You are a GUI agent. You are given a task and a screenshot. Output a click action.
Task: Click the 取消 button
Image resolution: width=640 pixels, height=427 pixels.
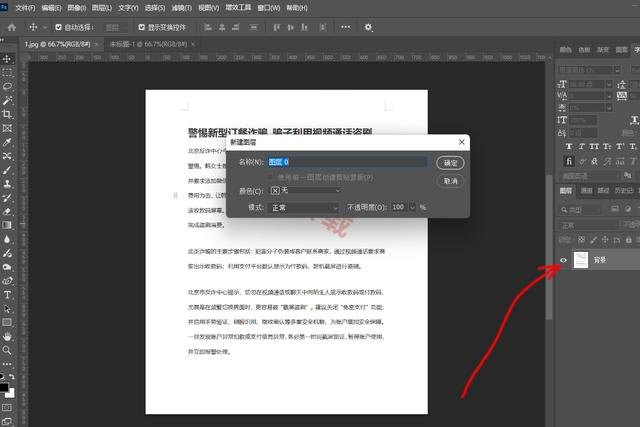point(450,181)
